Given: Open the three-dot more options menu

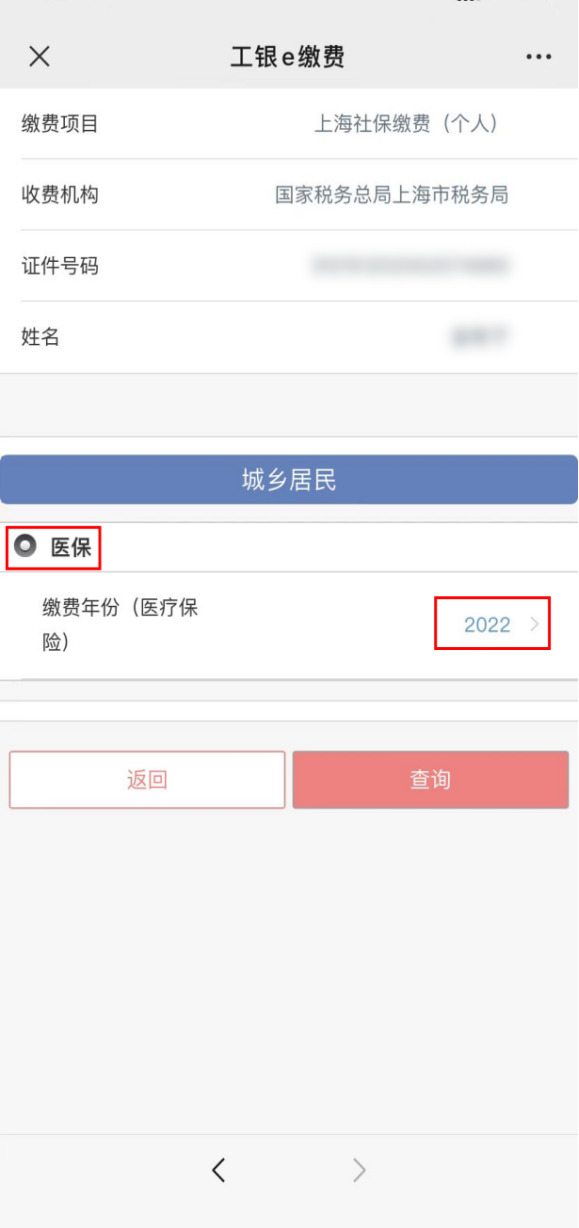Looking at the screenshot, I should point(539,57).
